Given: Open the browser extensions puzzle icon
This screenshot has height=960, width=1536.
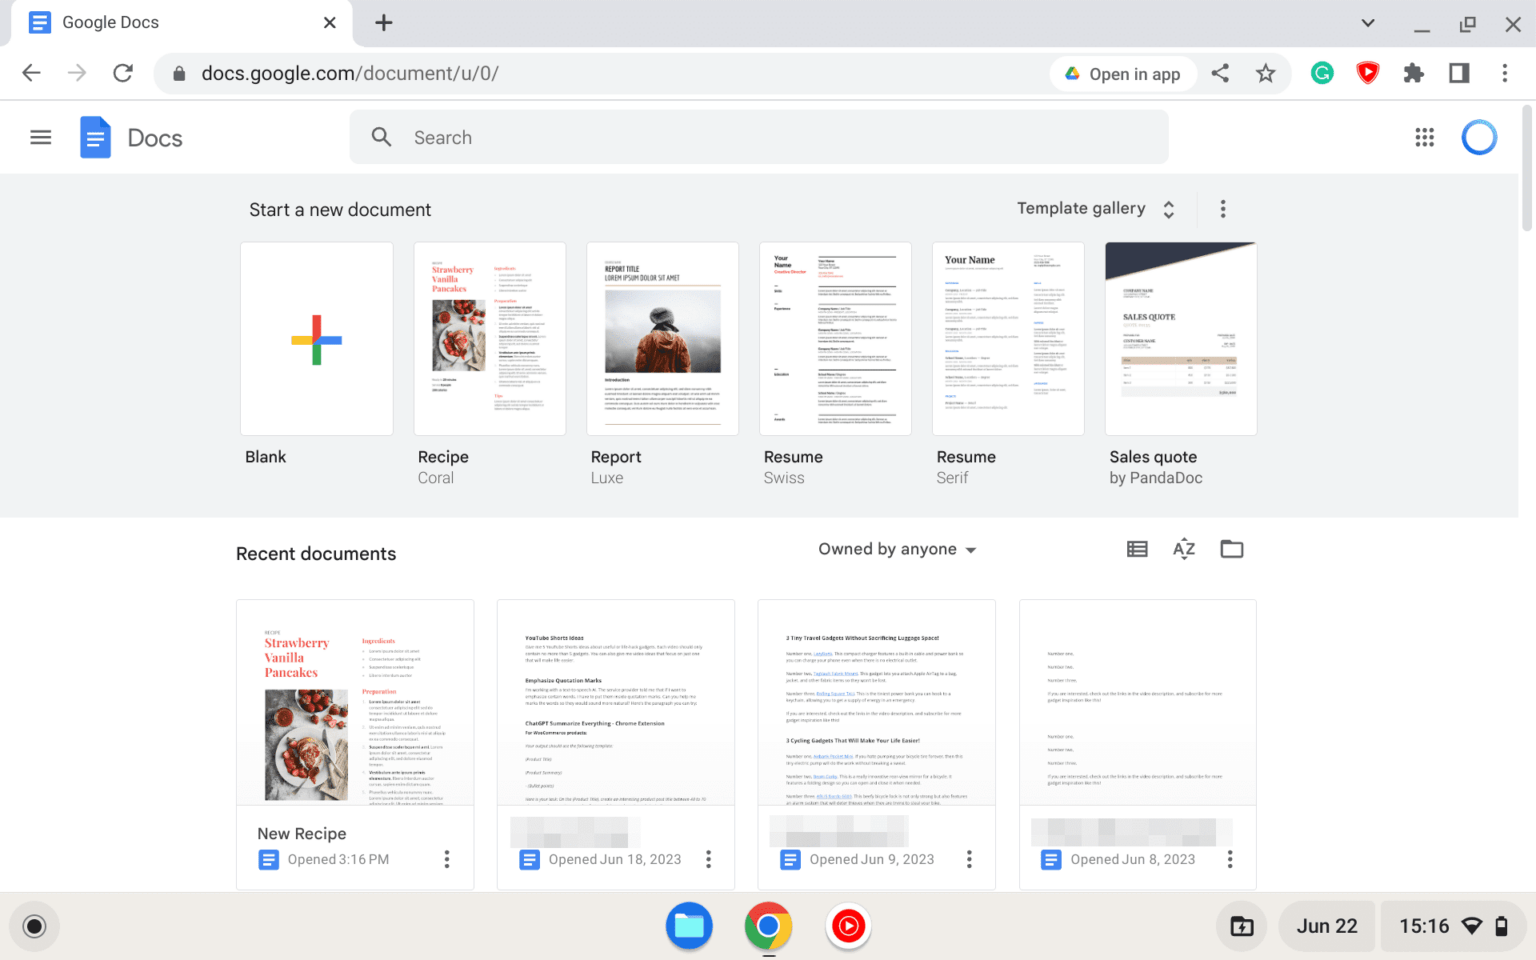Looking at the screenshot, I should [1413, 73].
